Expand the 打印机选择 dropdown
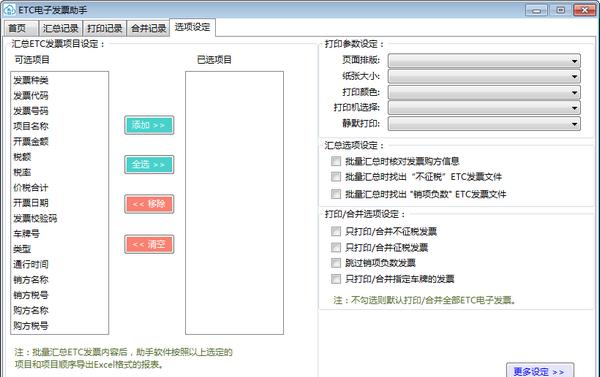600x377 pixels. click(x=484, y=108)
